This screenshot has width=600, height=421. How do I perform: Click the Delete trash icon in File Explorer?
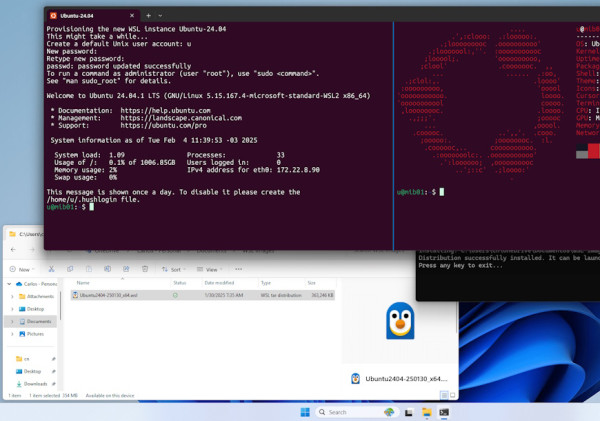[145, 269]
